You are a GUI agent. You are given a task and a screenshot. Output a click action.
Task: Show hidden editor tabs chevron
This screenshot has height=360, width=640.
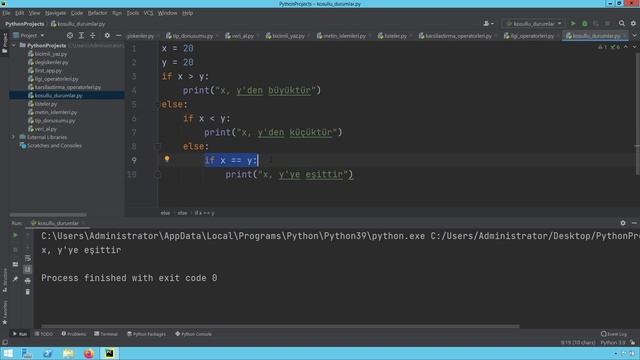tap(634, 36)
